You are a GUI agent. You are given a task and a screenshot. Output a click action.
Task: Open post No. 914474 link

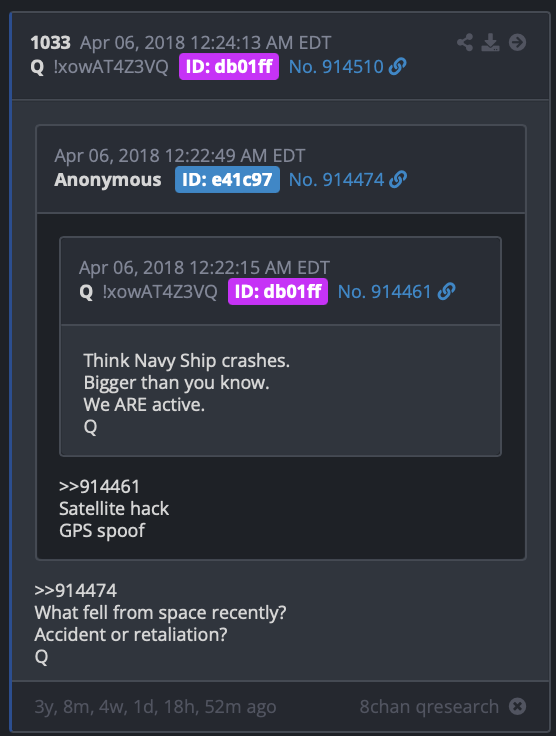336,179
